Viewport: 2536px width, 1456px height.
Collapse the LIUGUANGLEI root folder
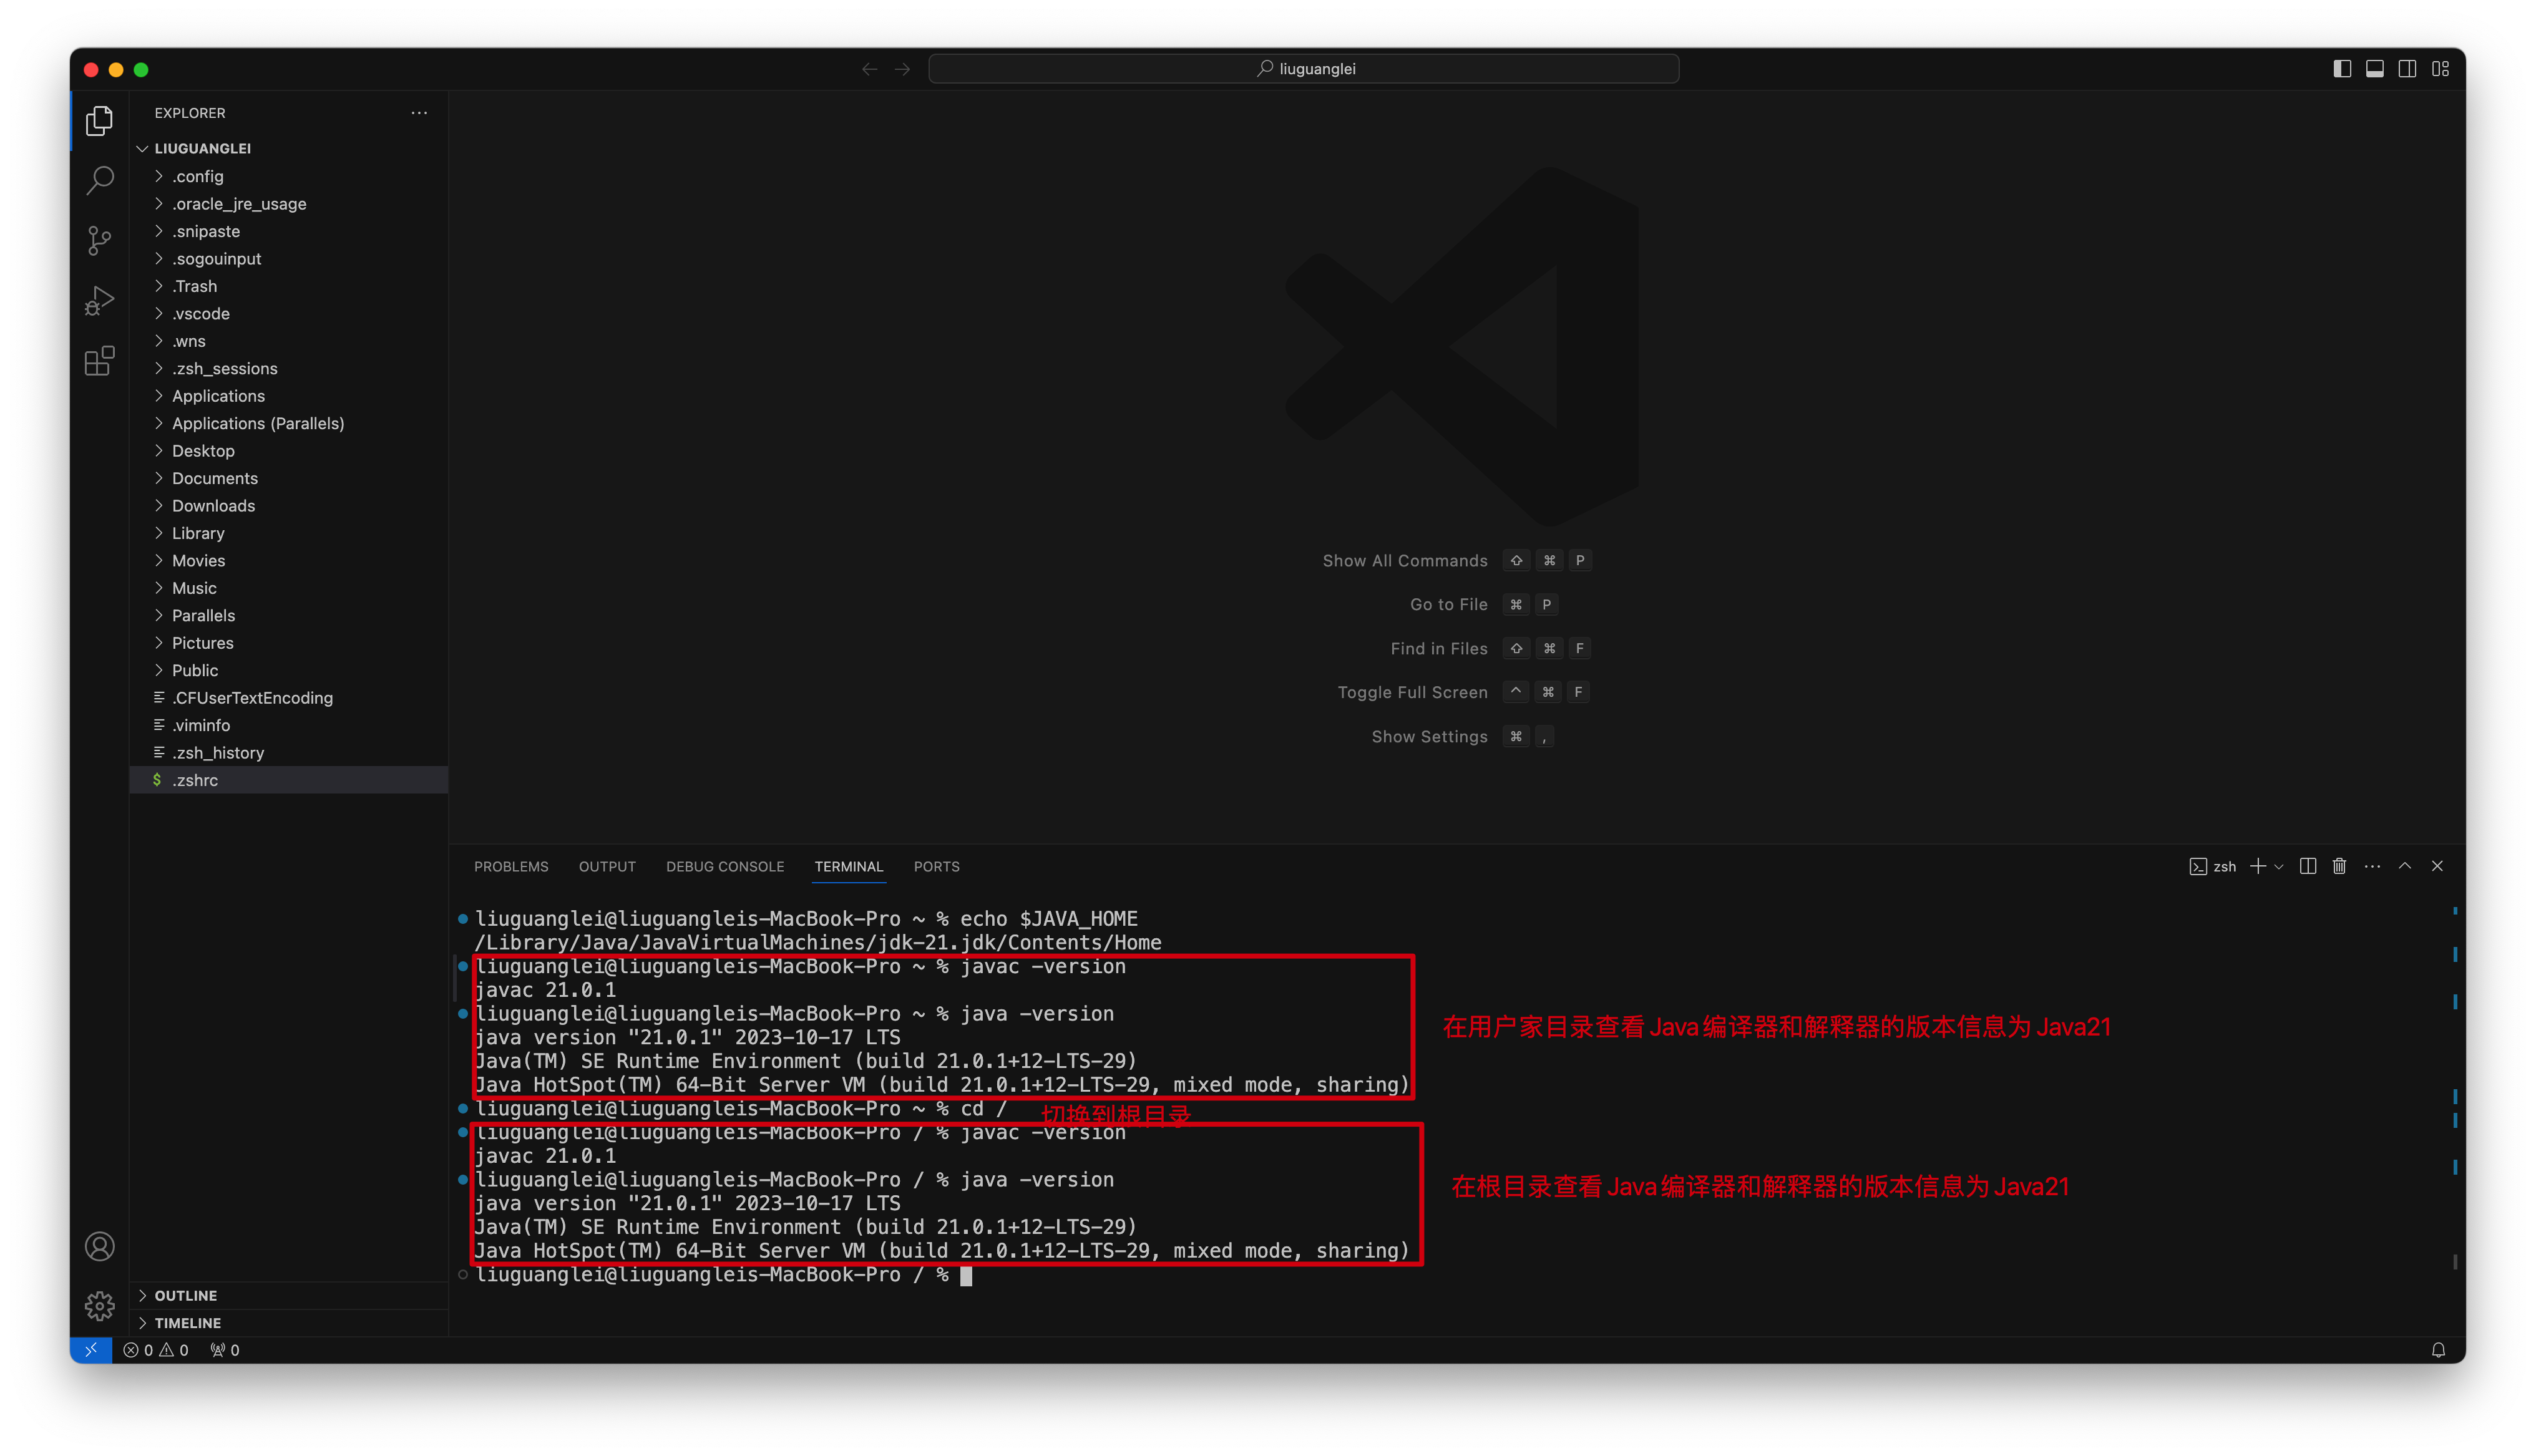point(289,148)
